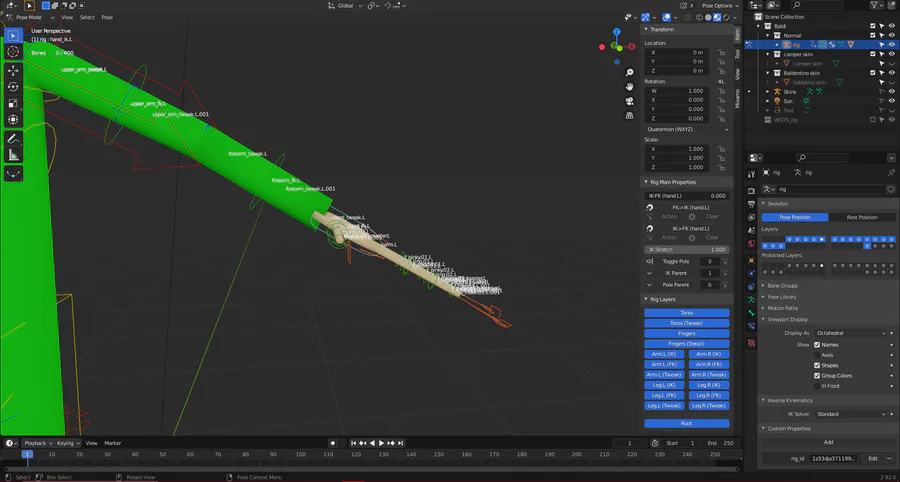The height and width of the screenshot is (482, 900).
Task: Click the outliner filter funnel icon
Action: tap(874, 5)
